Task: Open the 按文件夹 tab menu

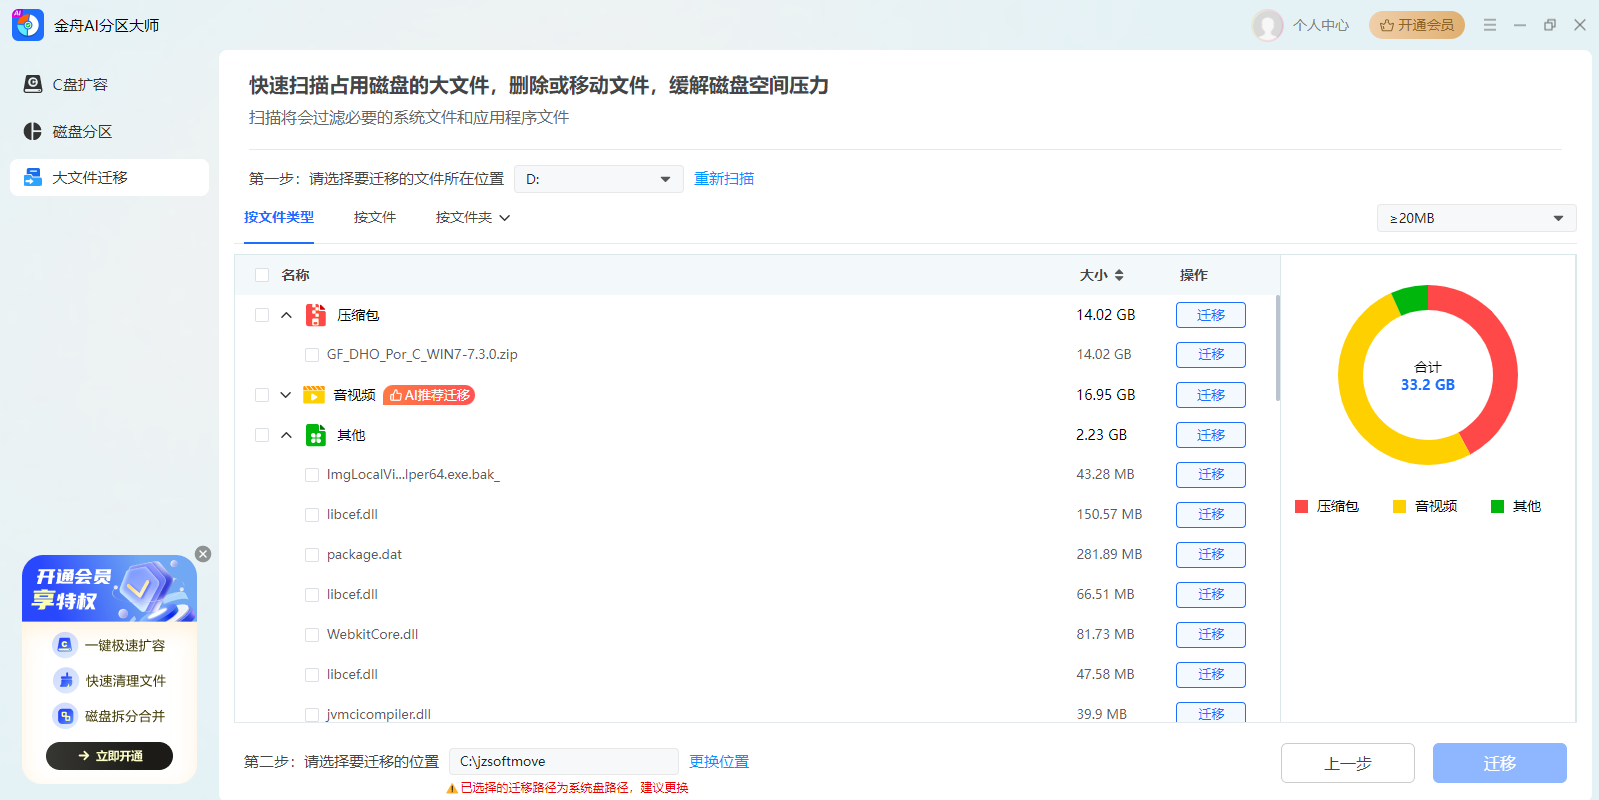Action: tap(472, 217)
